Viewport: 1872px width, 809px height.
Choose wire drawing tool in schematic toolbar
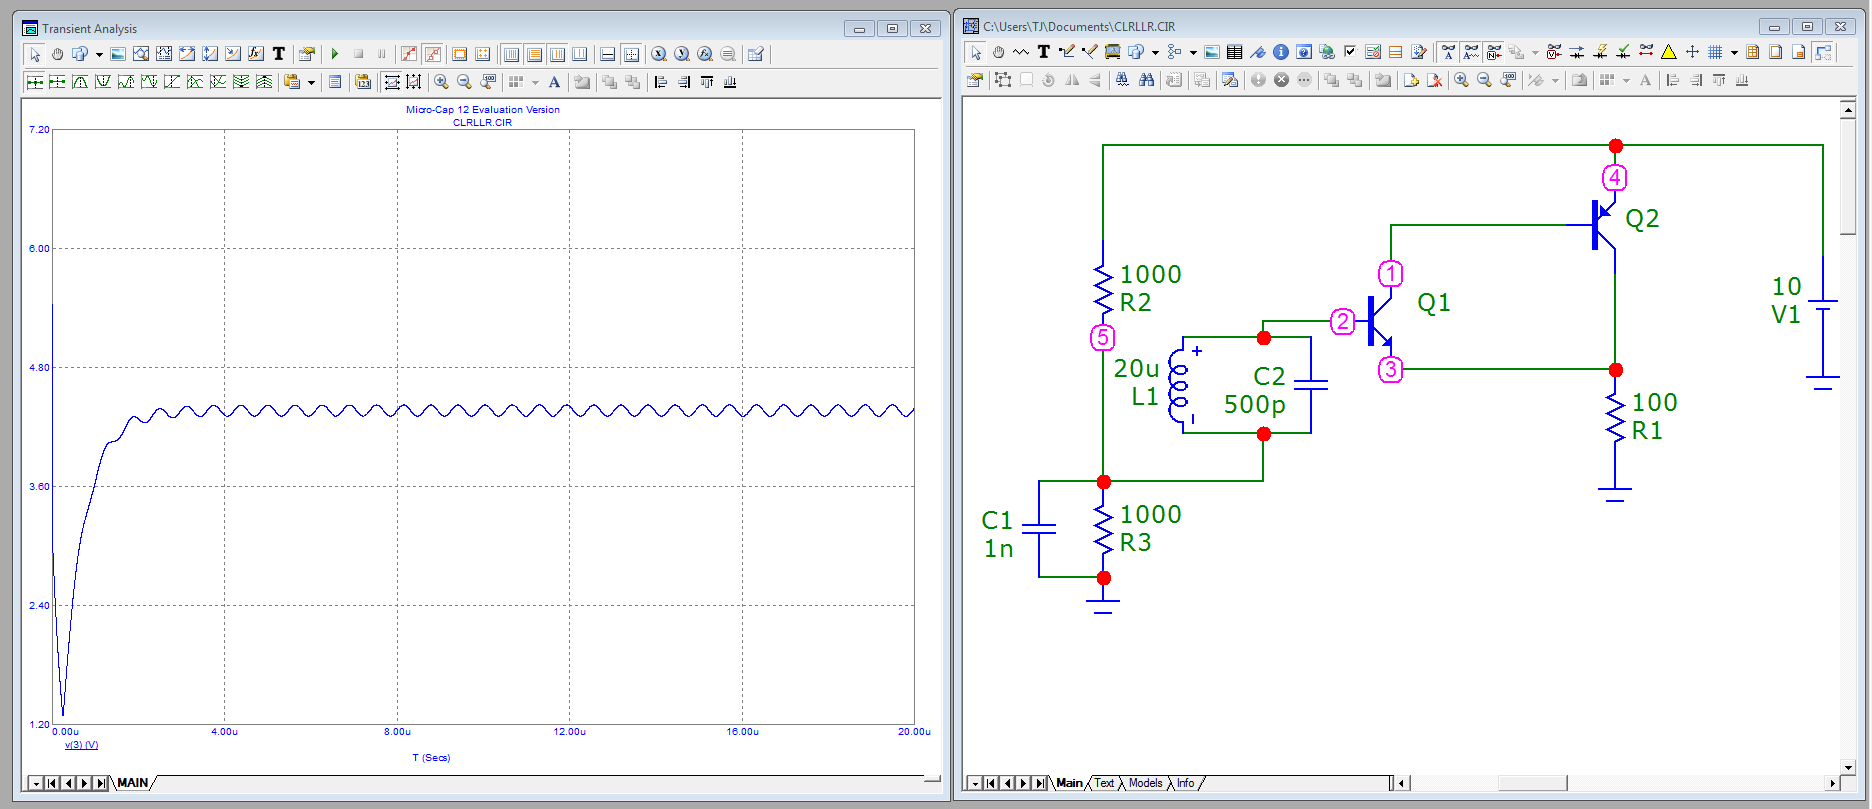[x=1066, y=52]
